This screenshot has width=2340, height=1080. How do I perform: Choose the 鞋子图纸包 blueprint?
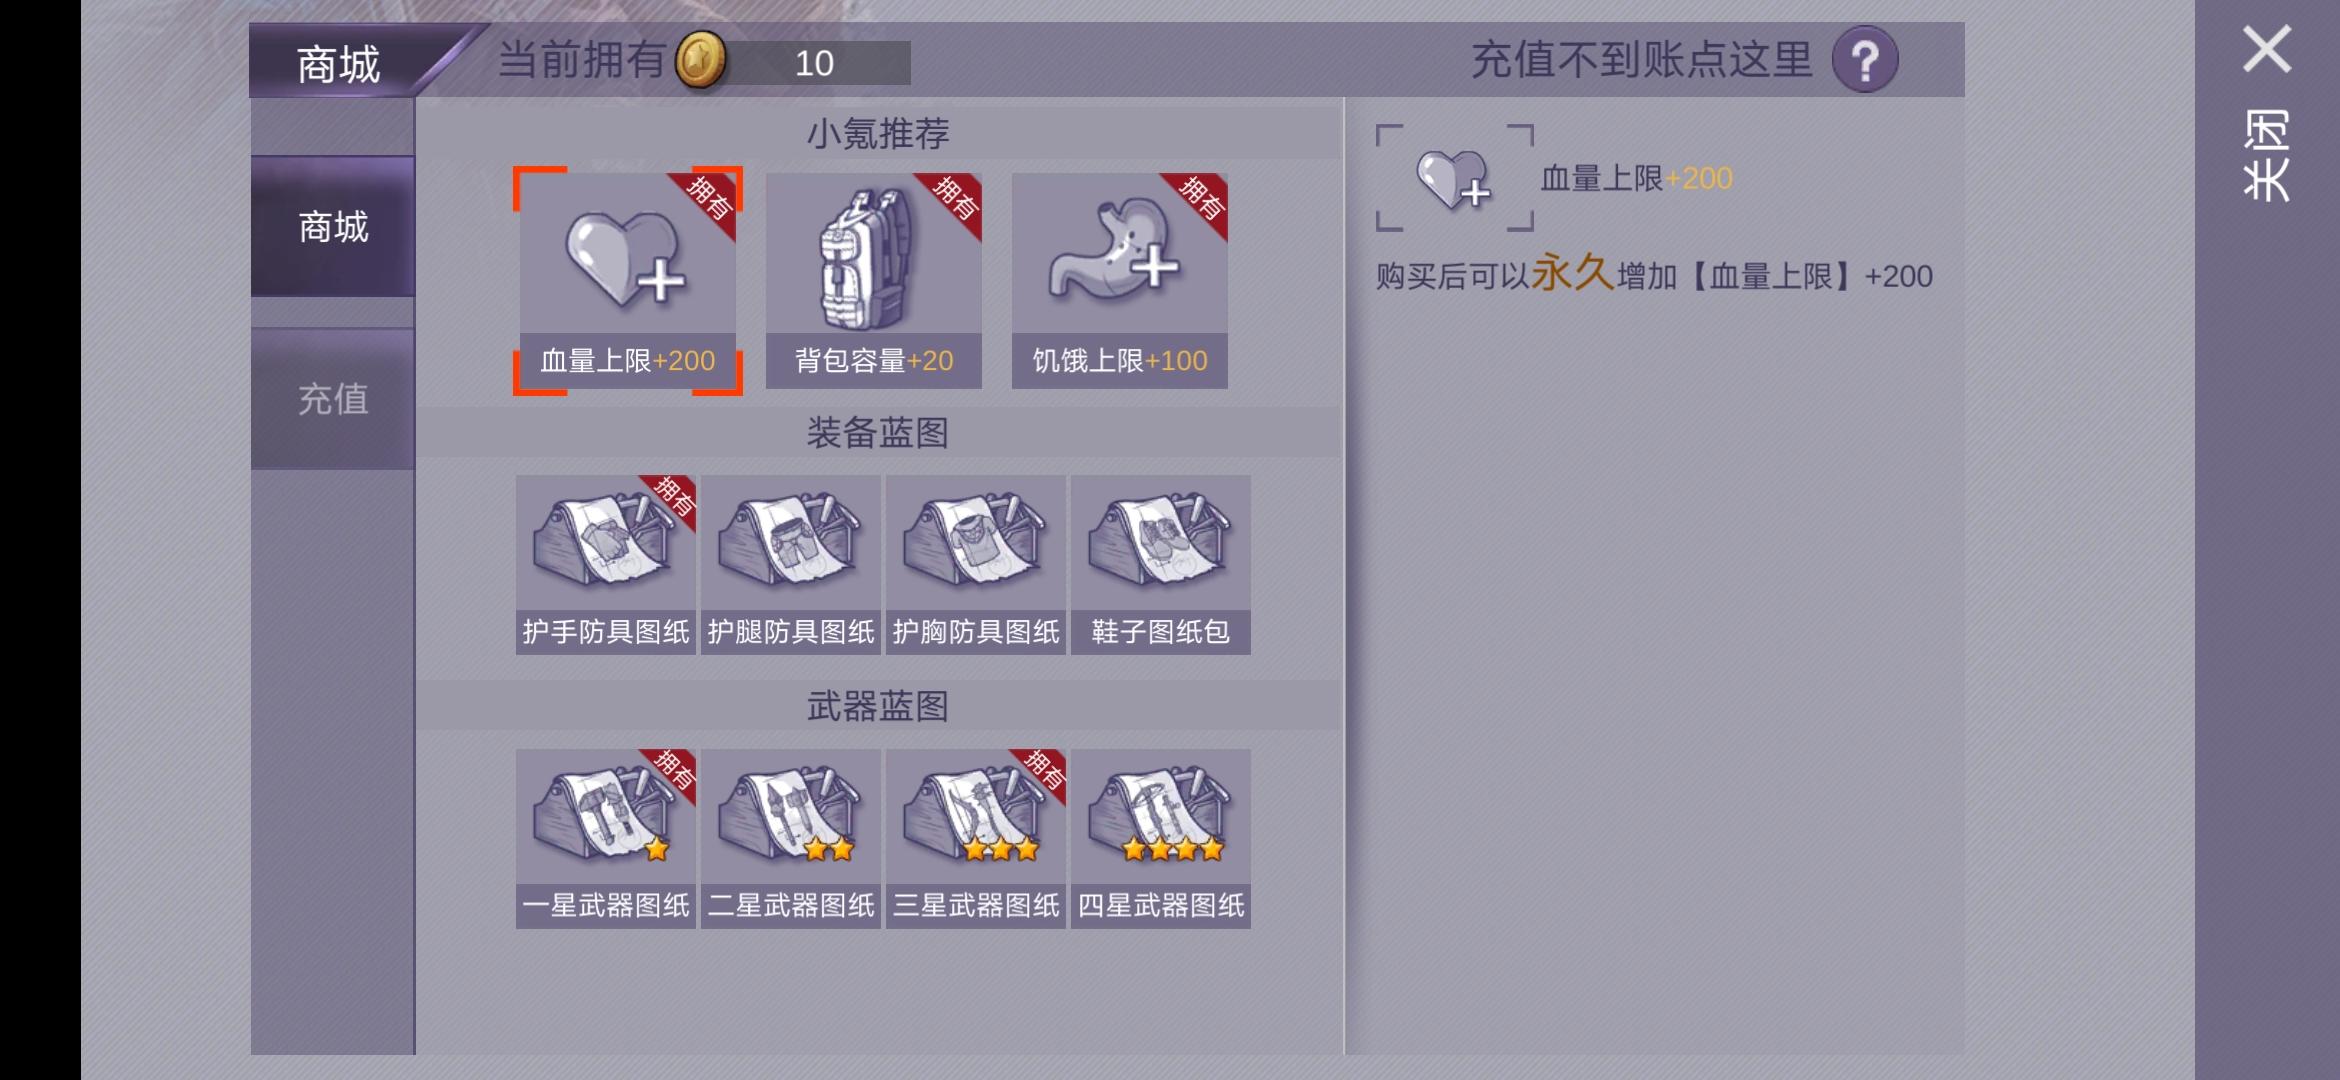click(x=1161, y=565)
